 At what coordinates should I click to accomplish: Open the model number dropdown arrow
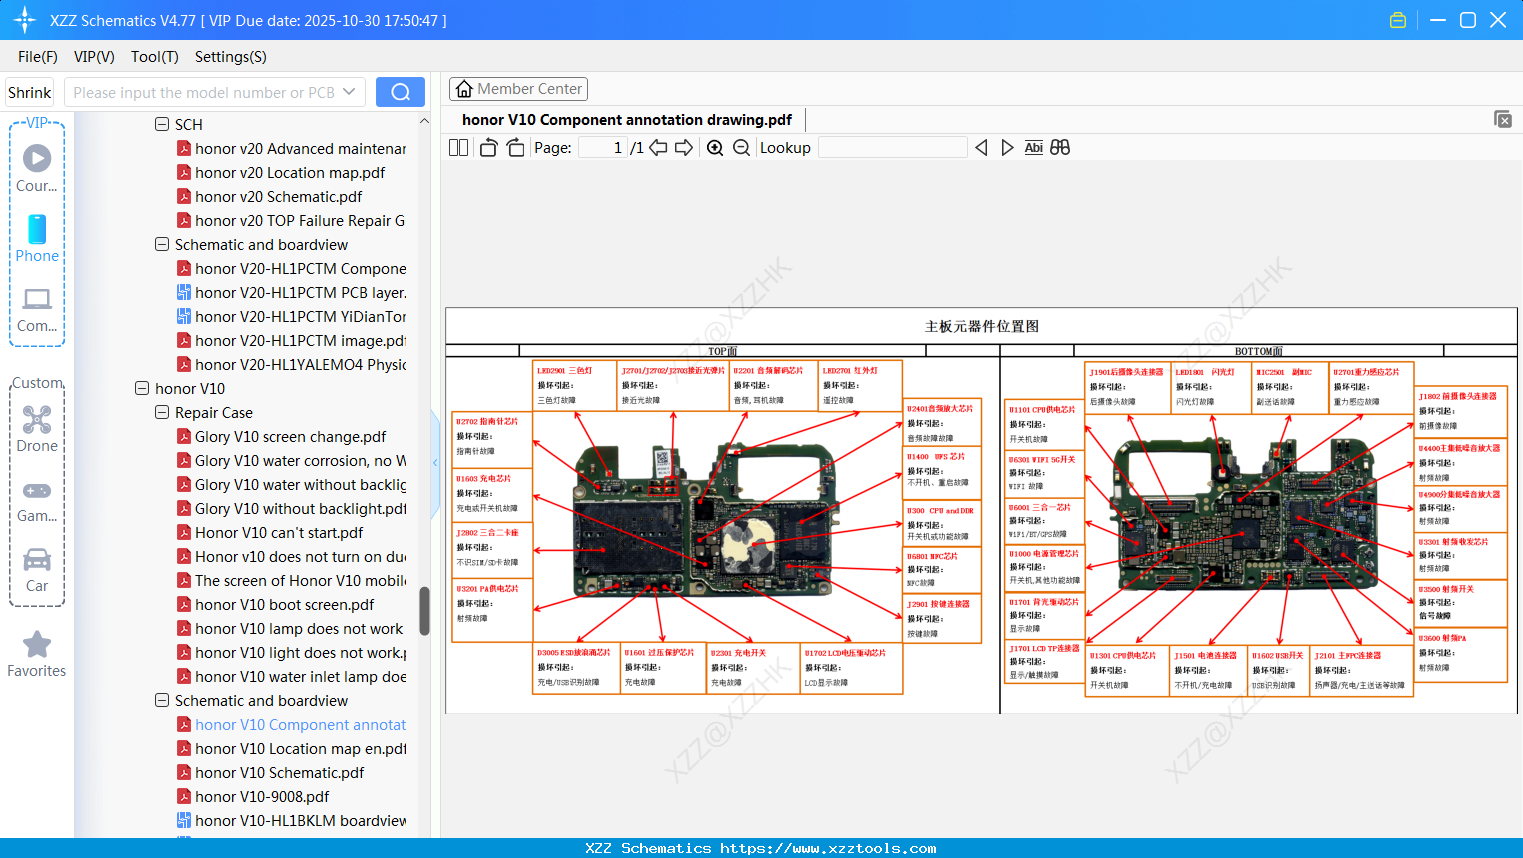point(349,92)
